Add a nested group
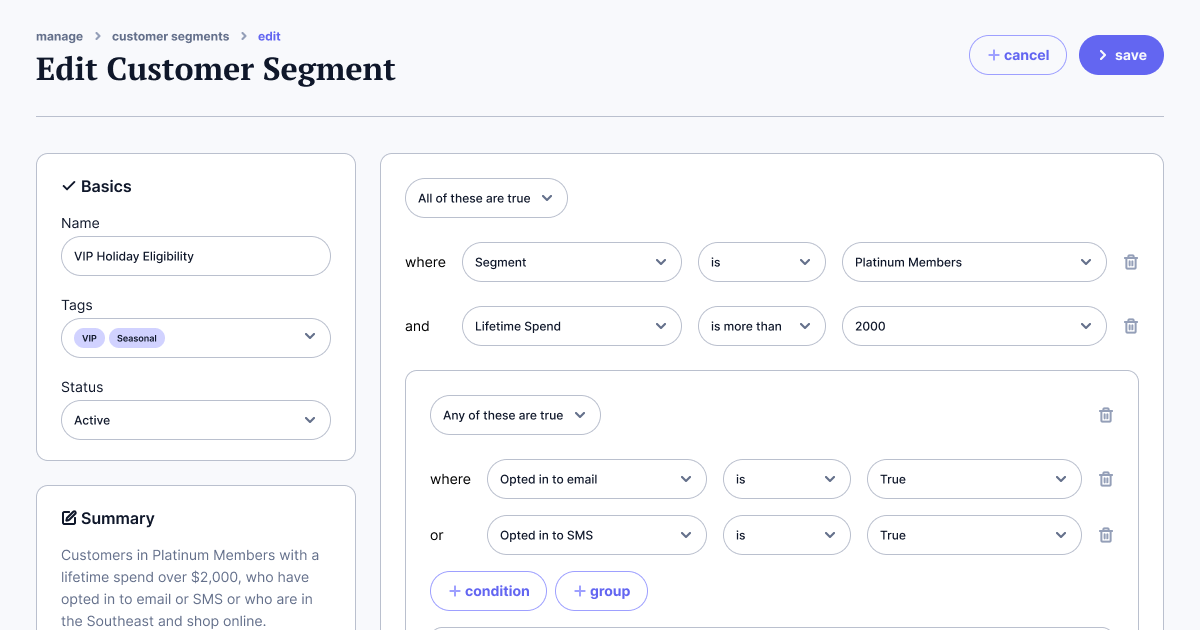 point(601,591)
